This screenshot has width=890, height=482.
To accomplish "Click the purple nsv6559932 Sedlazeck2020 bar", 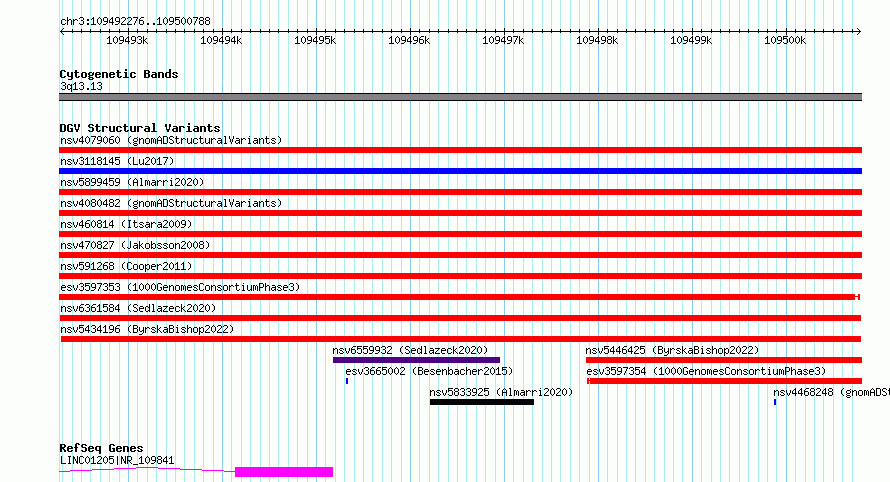I will (x=416, y=360).
